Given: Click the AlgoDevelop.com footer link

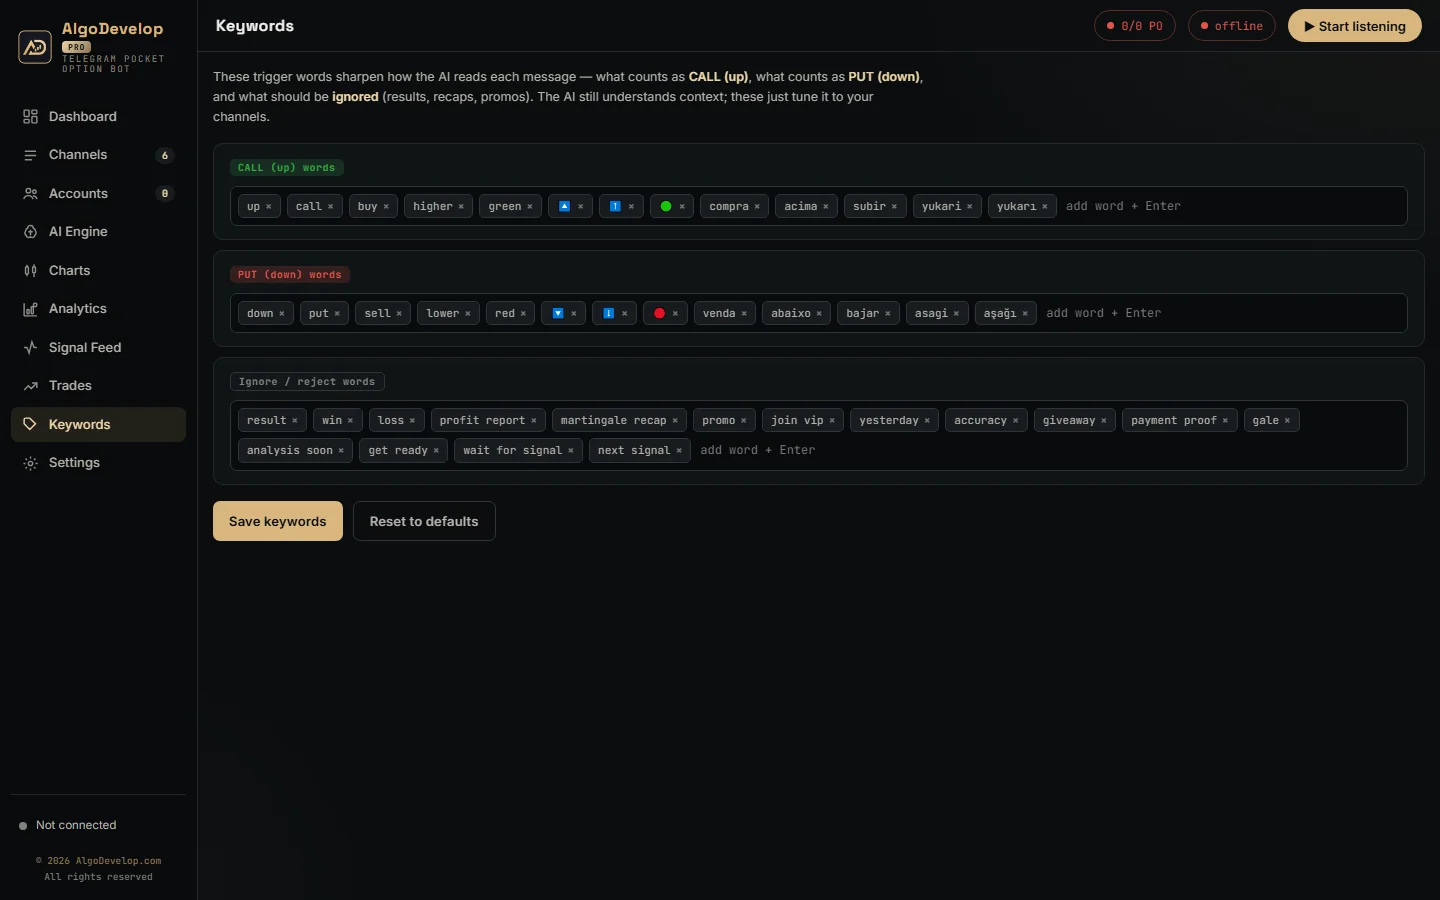Looking at the screenshot, I should click(118, 861).
